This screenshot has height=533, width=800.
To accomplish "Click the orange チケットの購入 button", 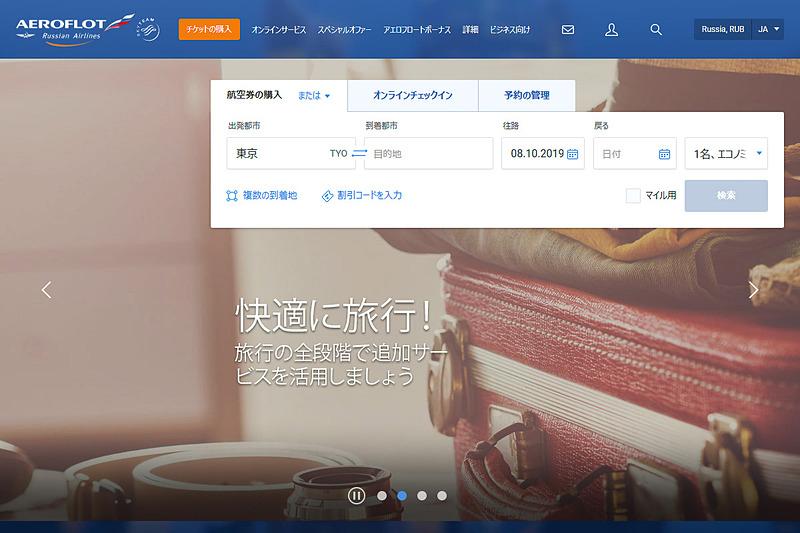I will pyautogui.click(x=209, y=30).
